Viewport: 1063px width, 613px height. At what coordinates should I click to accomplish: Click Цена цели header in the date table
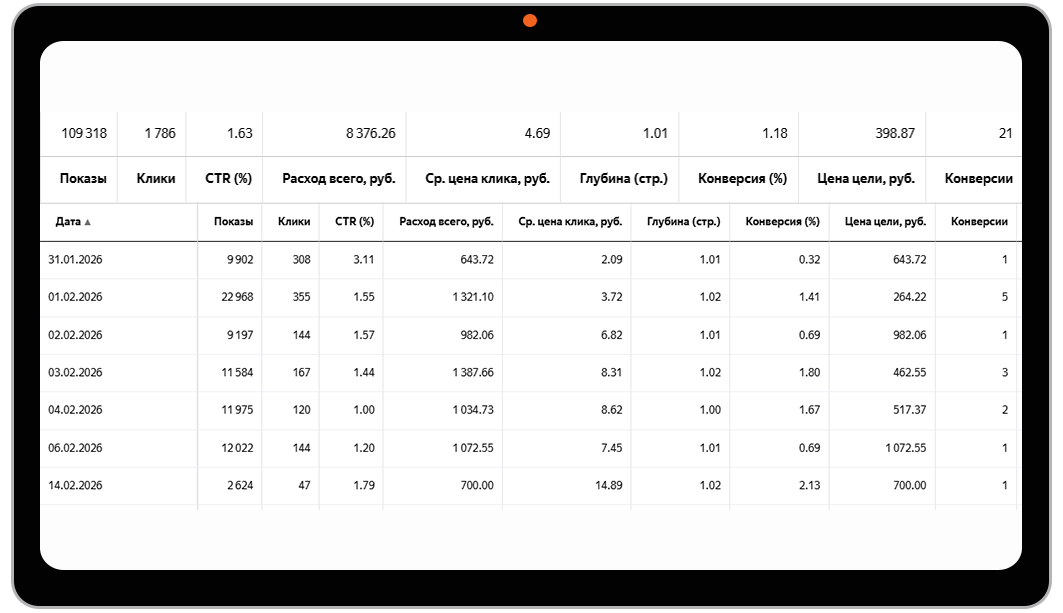click(x=885, y=222)
